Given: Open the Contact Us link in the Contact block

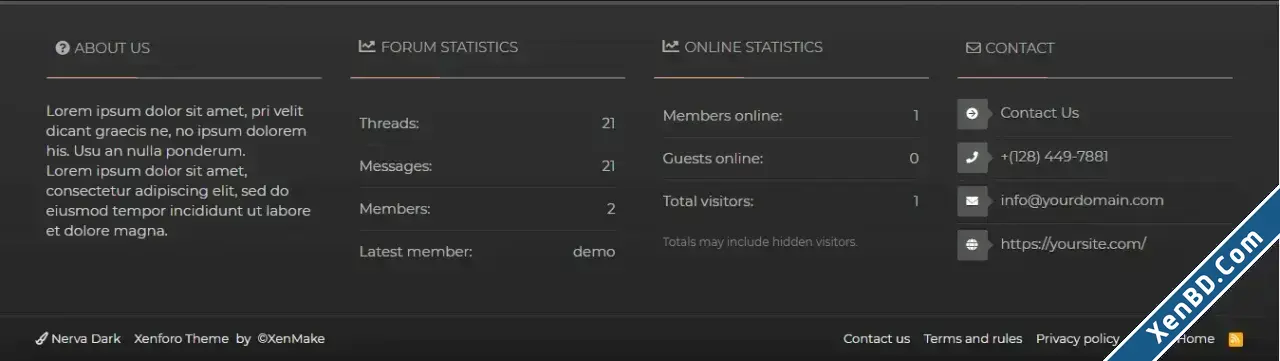Looking at the screenshot, I should (x=1039, y=113).
